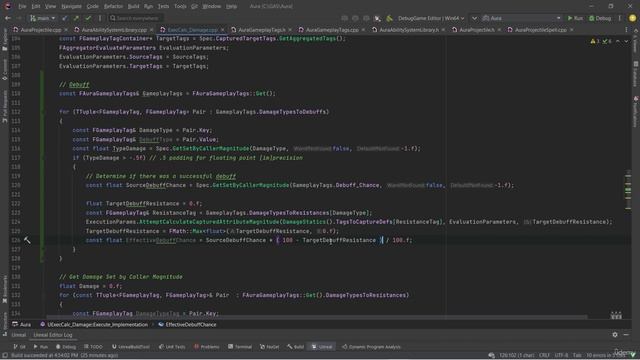Click the quick-fix hammer icon at line 126
The image size is (640, 360).
coord(27,240)
